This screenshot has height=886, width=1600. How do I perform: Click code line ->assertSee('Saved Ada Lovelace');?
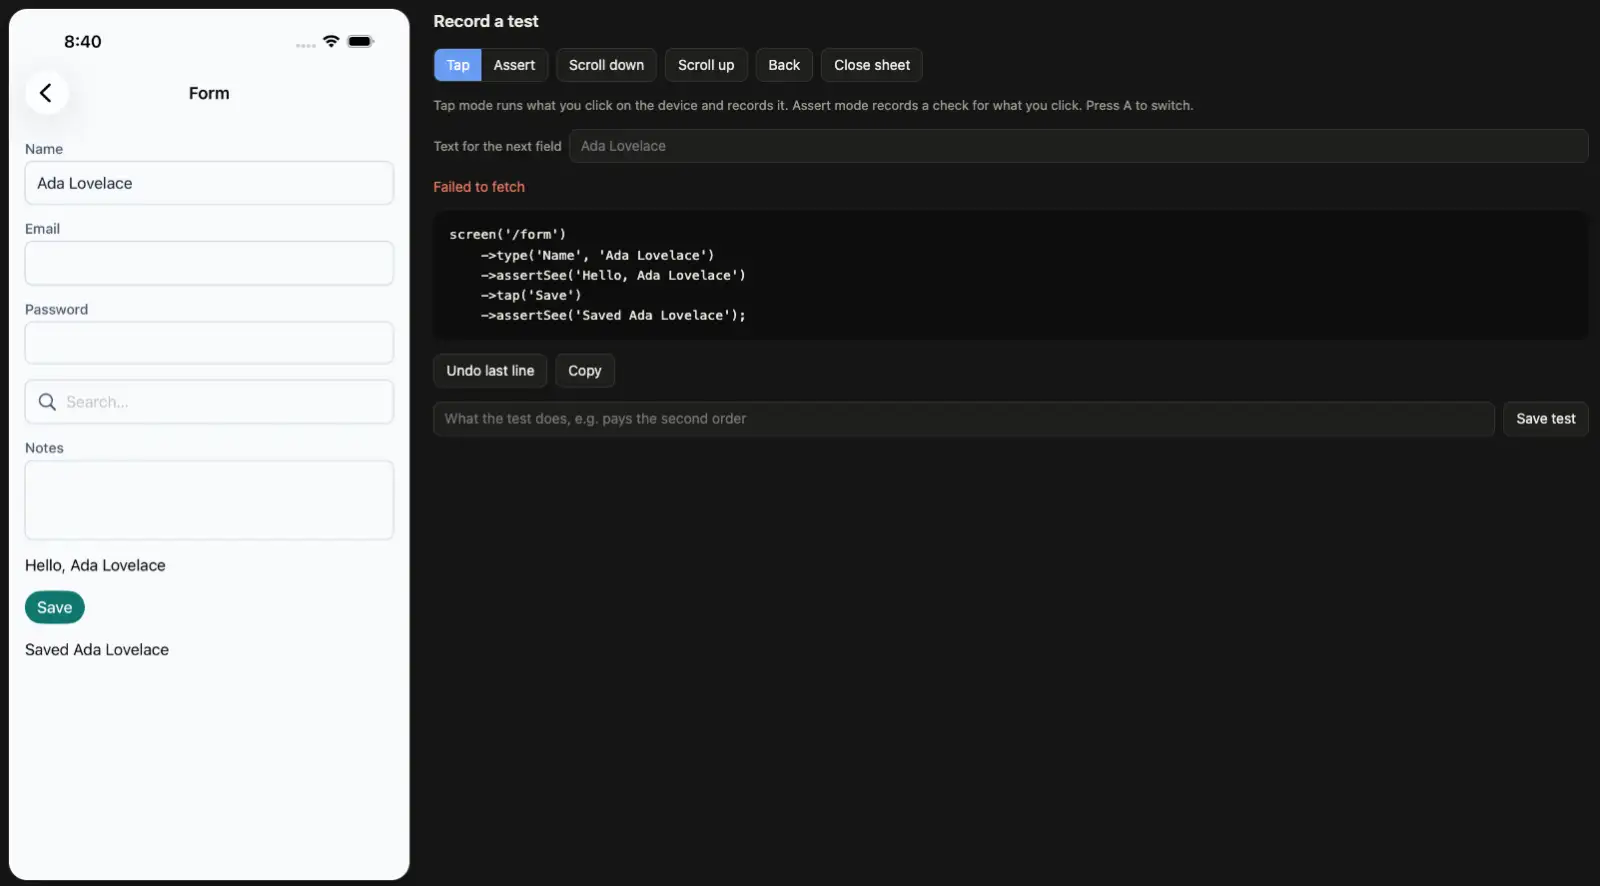click(x=613, y=315)
